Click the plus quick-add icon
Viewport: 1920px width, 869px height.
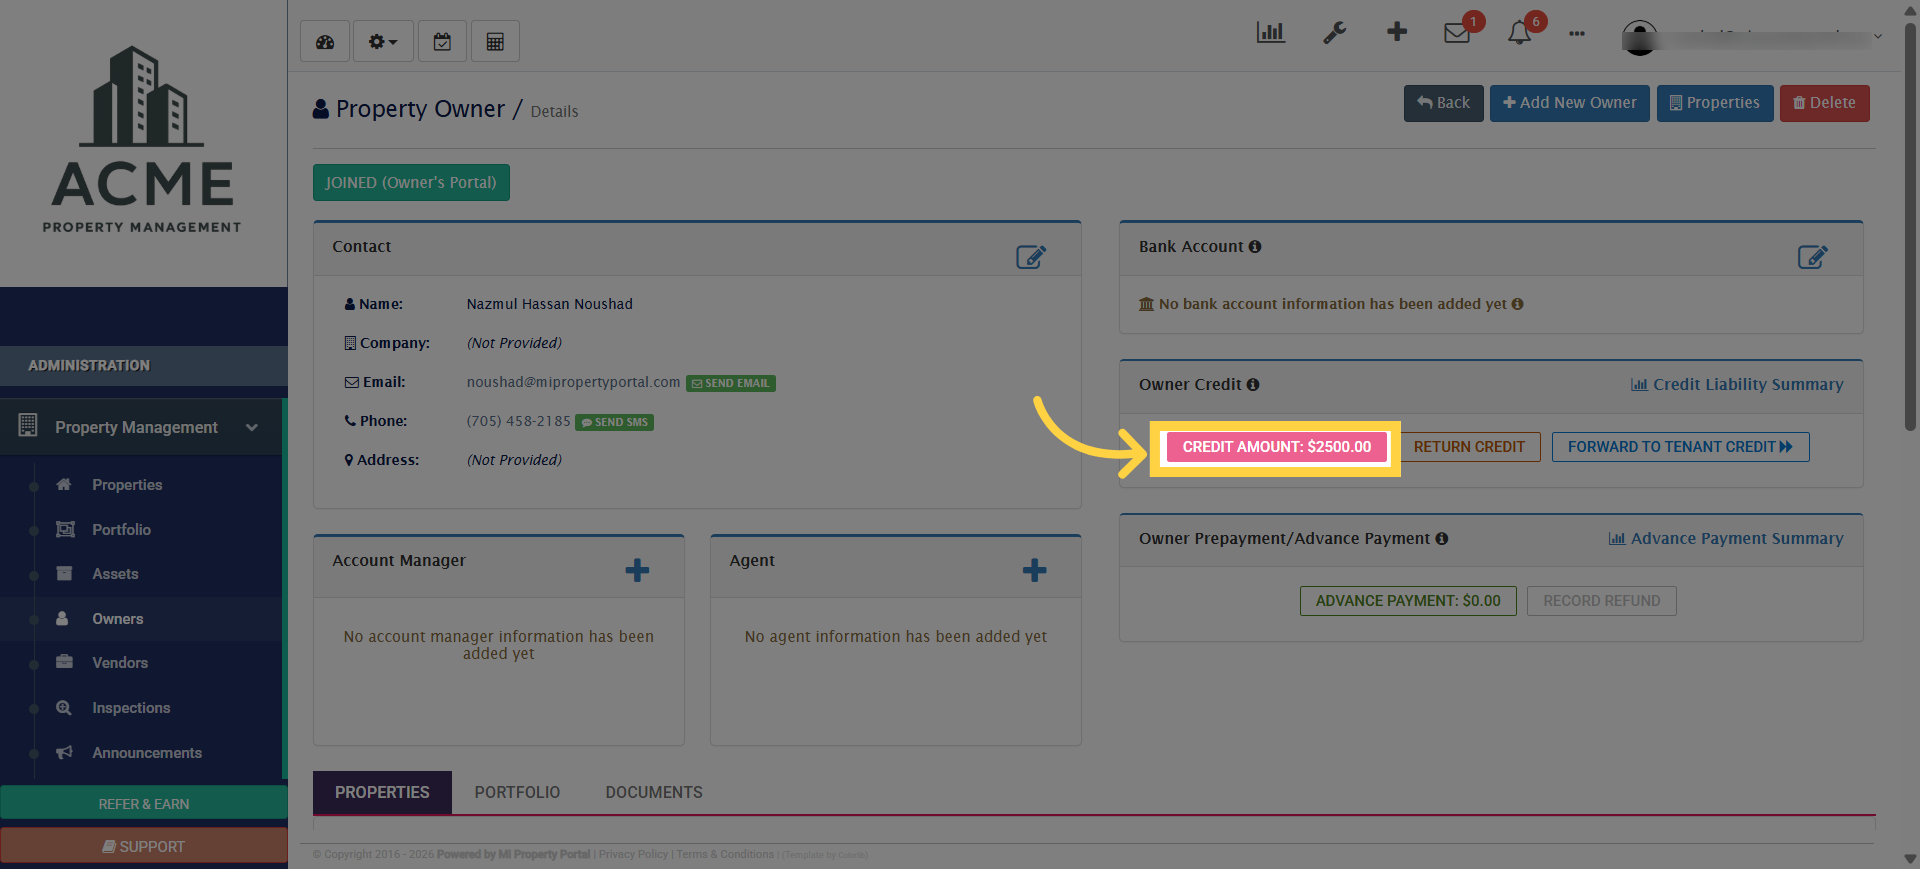1397,32
